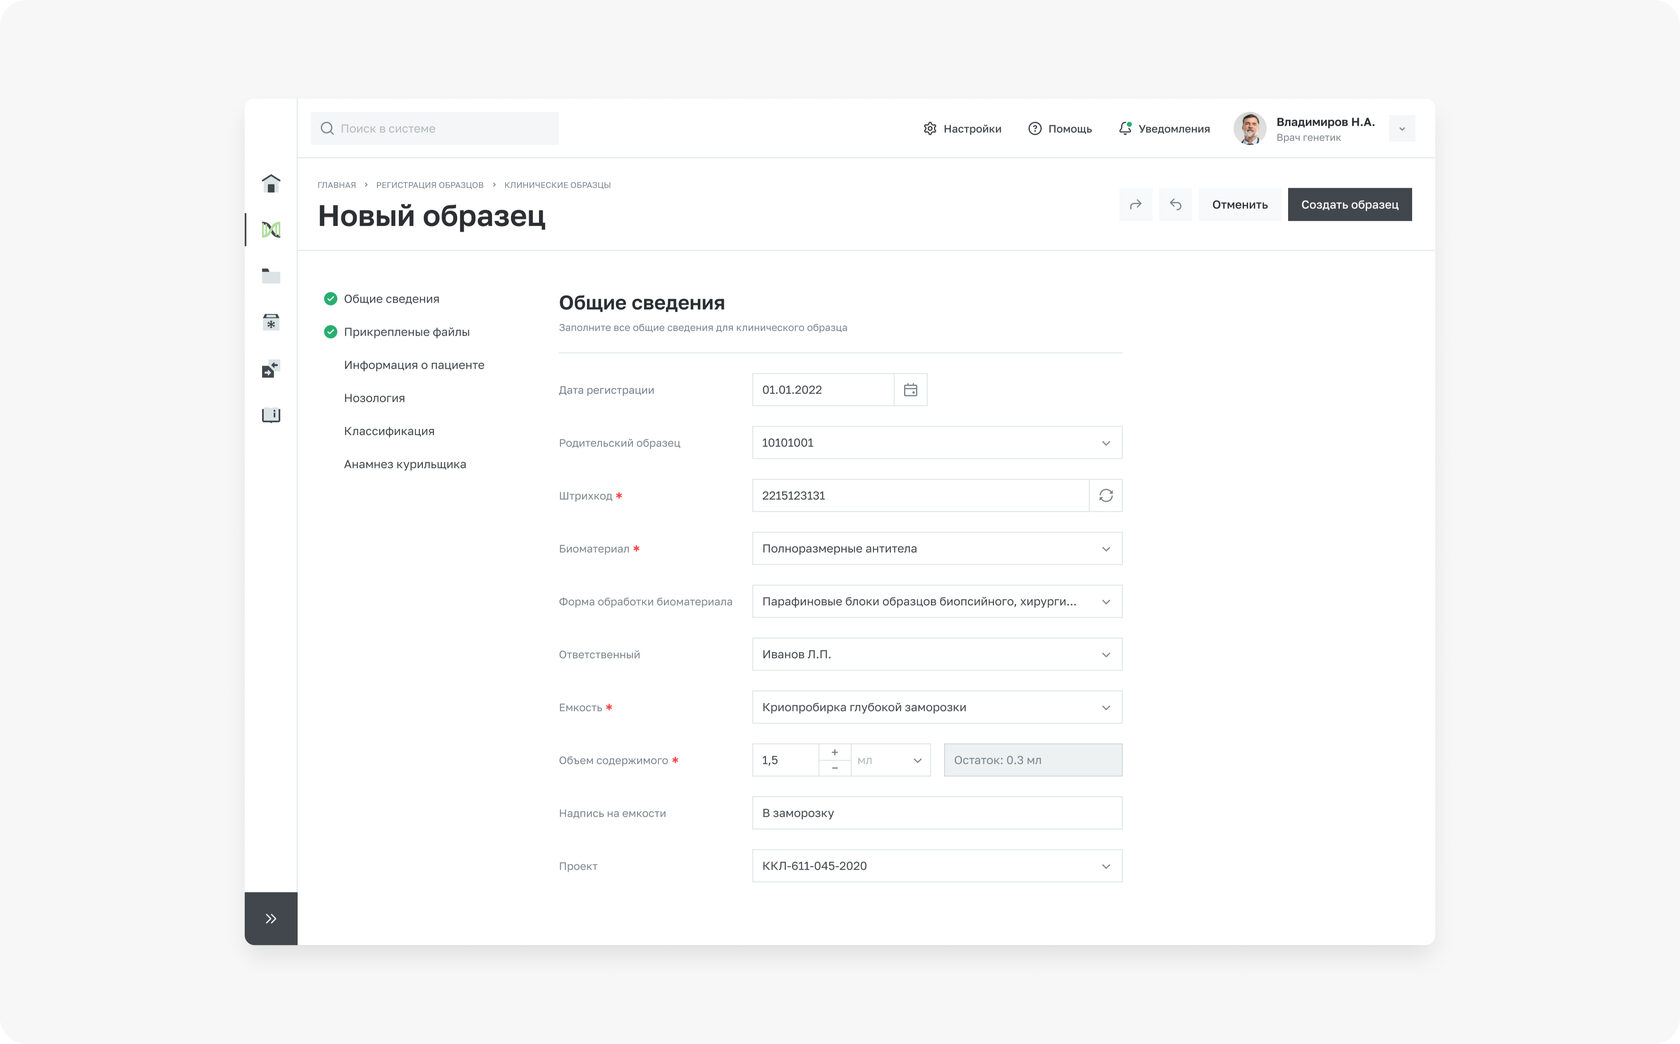Open Ответственный dropdown
1680x1044 pixels.
[937, 655]
